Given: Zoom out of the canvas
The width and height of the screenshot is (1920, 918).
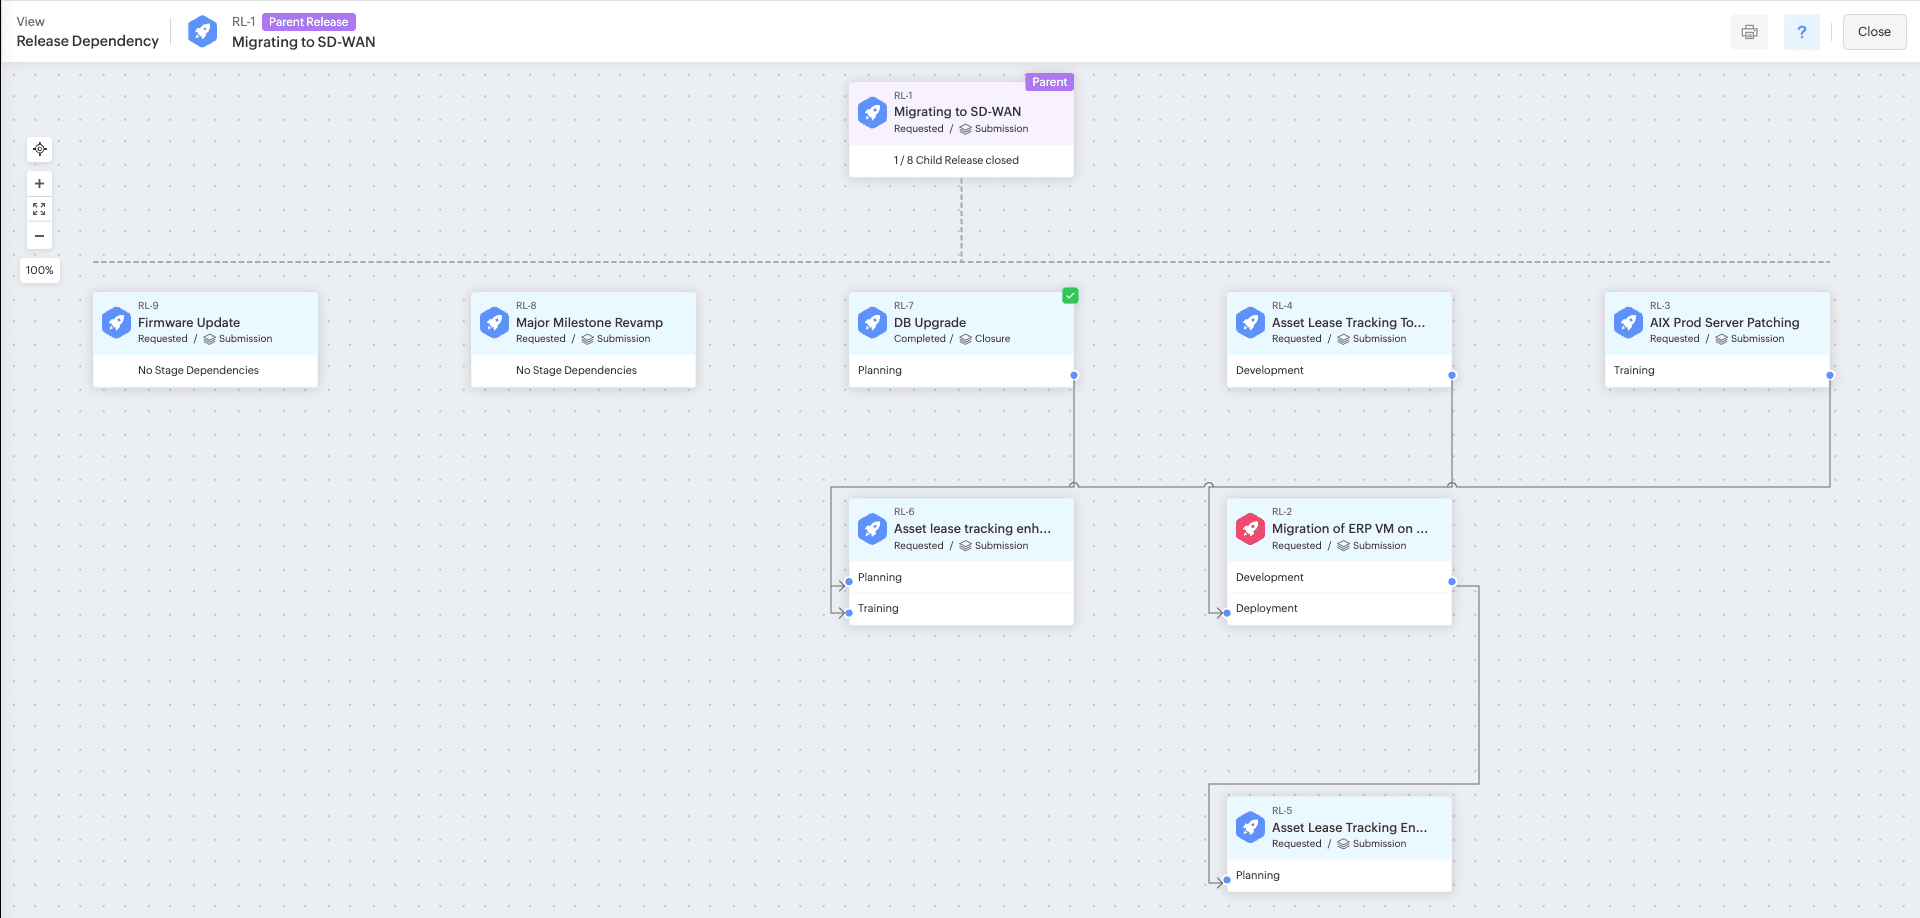Looking at the screenshot, I should point(39,236).
